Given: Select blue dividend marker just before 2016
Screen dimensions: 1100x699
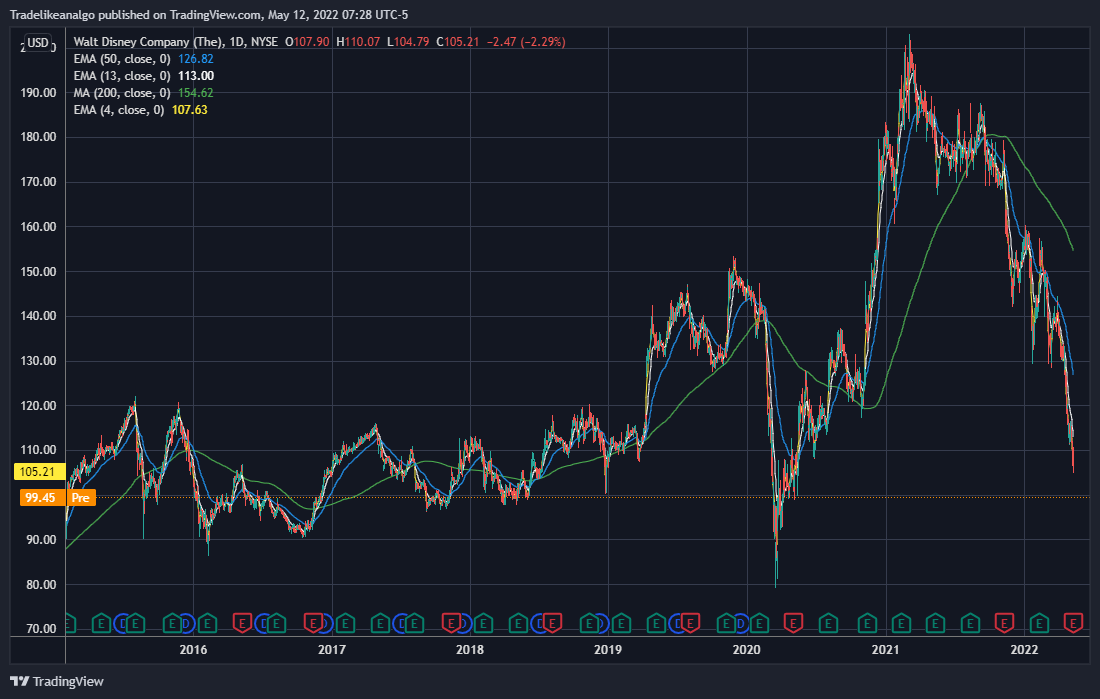Looking at the screenshot, I should point(187,623).
